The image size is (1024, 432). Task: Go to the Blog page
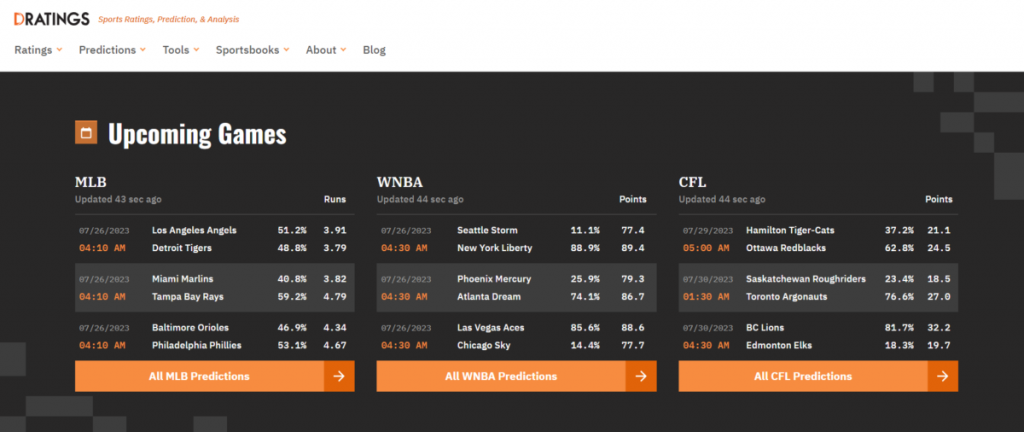[x=374, y=50]
